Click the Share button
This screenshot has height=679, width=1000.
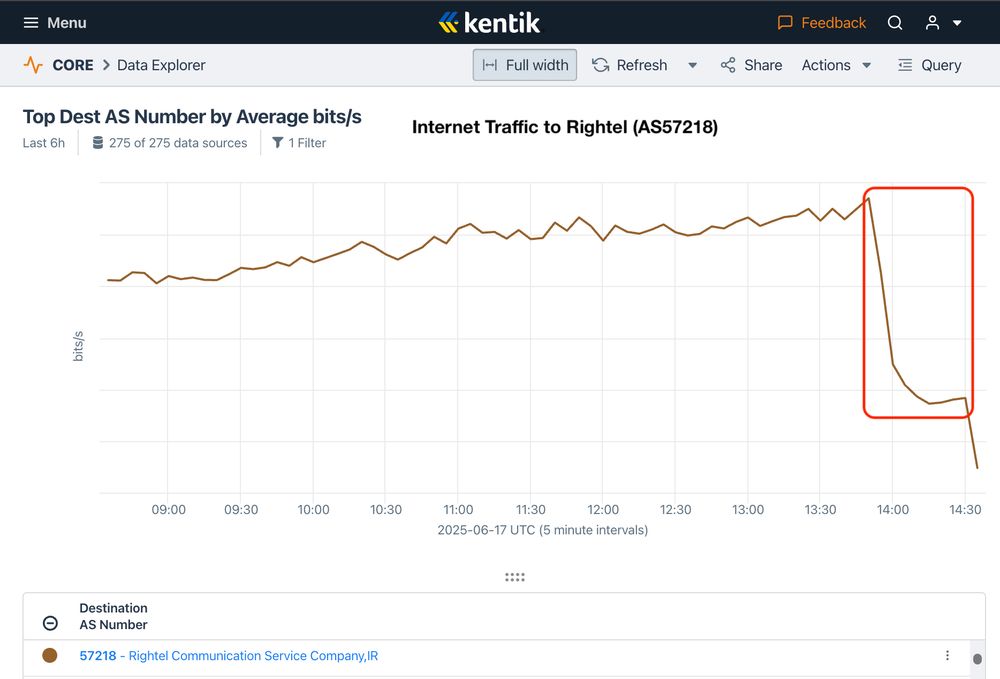tap(751, 65)
